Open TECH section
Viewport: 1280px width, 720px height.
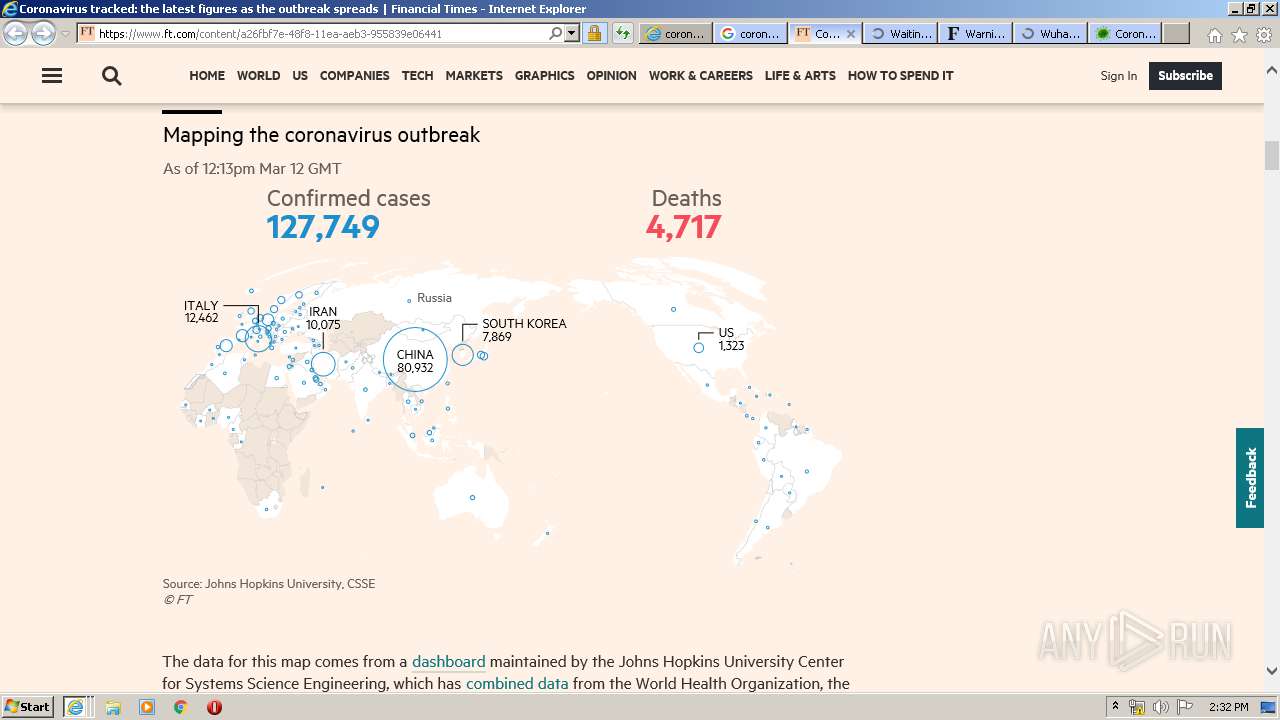(417, 76)
